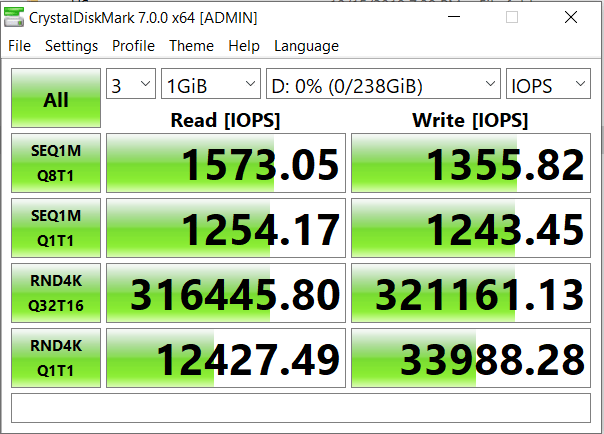Run the RND4K Q32T16 test
604x434 pixels.
click(x=56, y=293)
